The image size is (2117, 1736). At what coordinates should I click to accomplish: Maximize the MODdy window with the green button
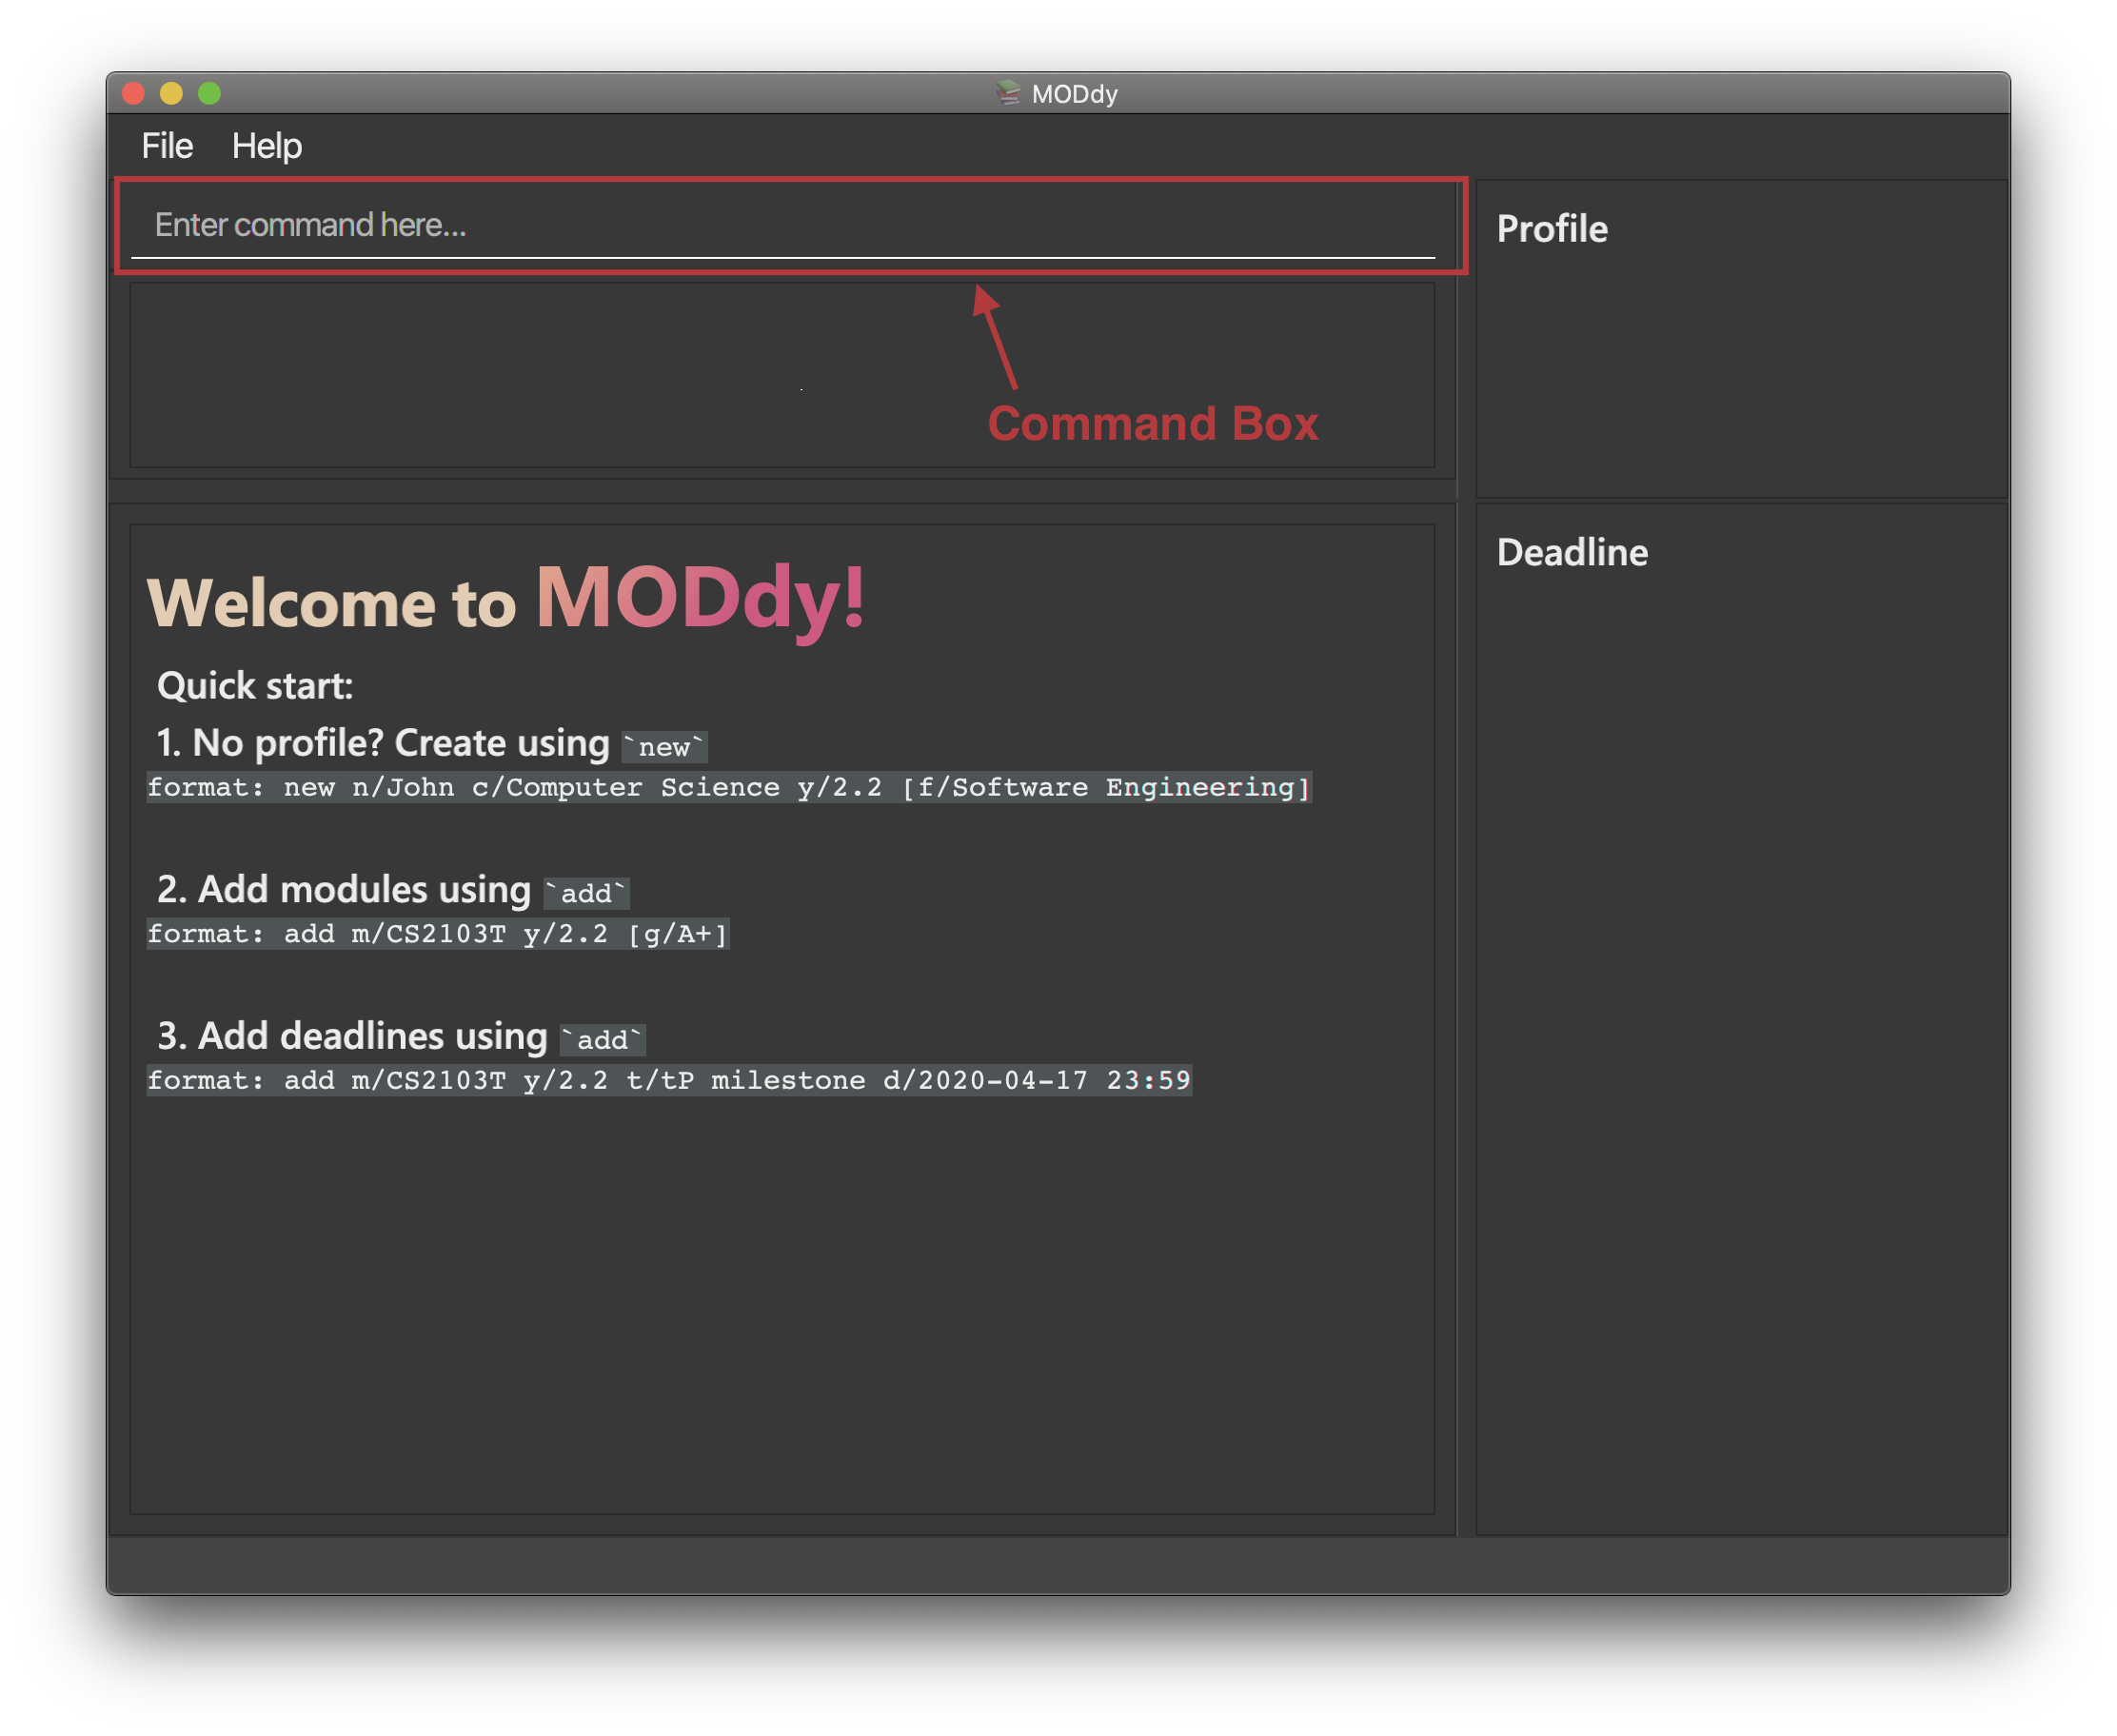point(209,93)
